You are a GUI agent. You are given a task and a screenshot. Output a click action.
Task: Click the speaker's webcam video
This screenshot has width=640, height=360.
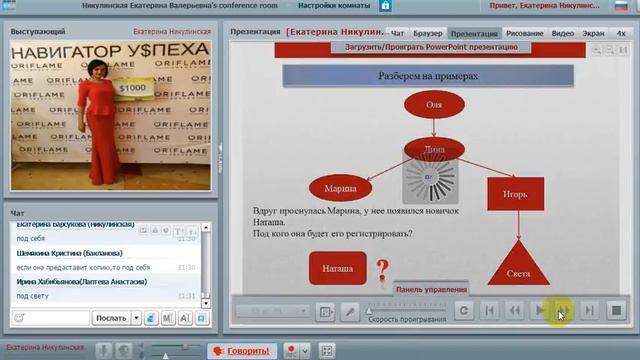click(x=111, y=115)
